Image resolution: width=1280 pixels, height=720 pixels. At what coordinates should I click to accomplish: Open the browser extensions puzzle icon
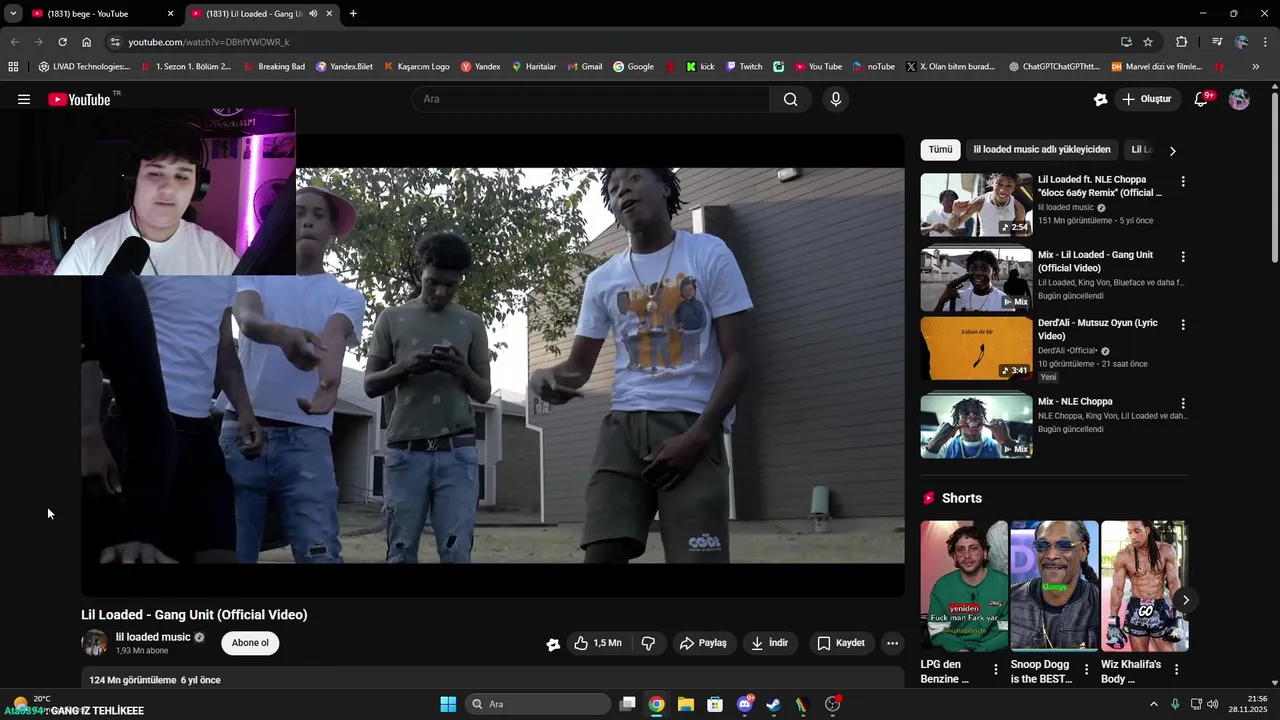[x=1182, y=42]
